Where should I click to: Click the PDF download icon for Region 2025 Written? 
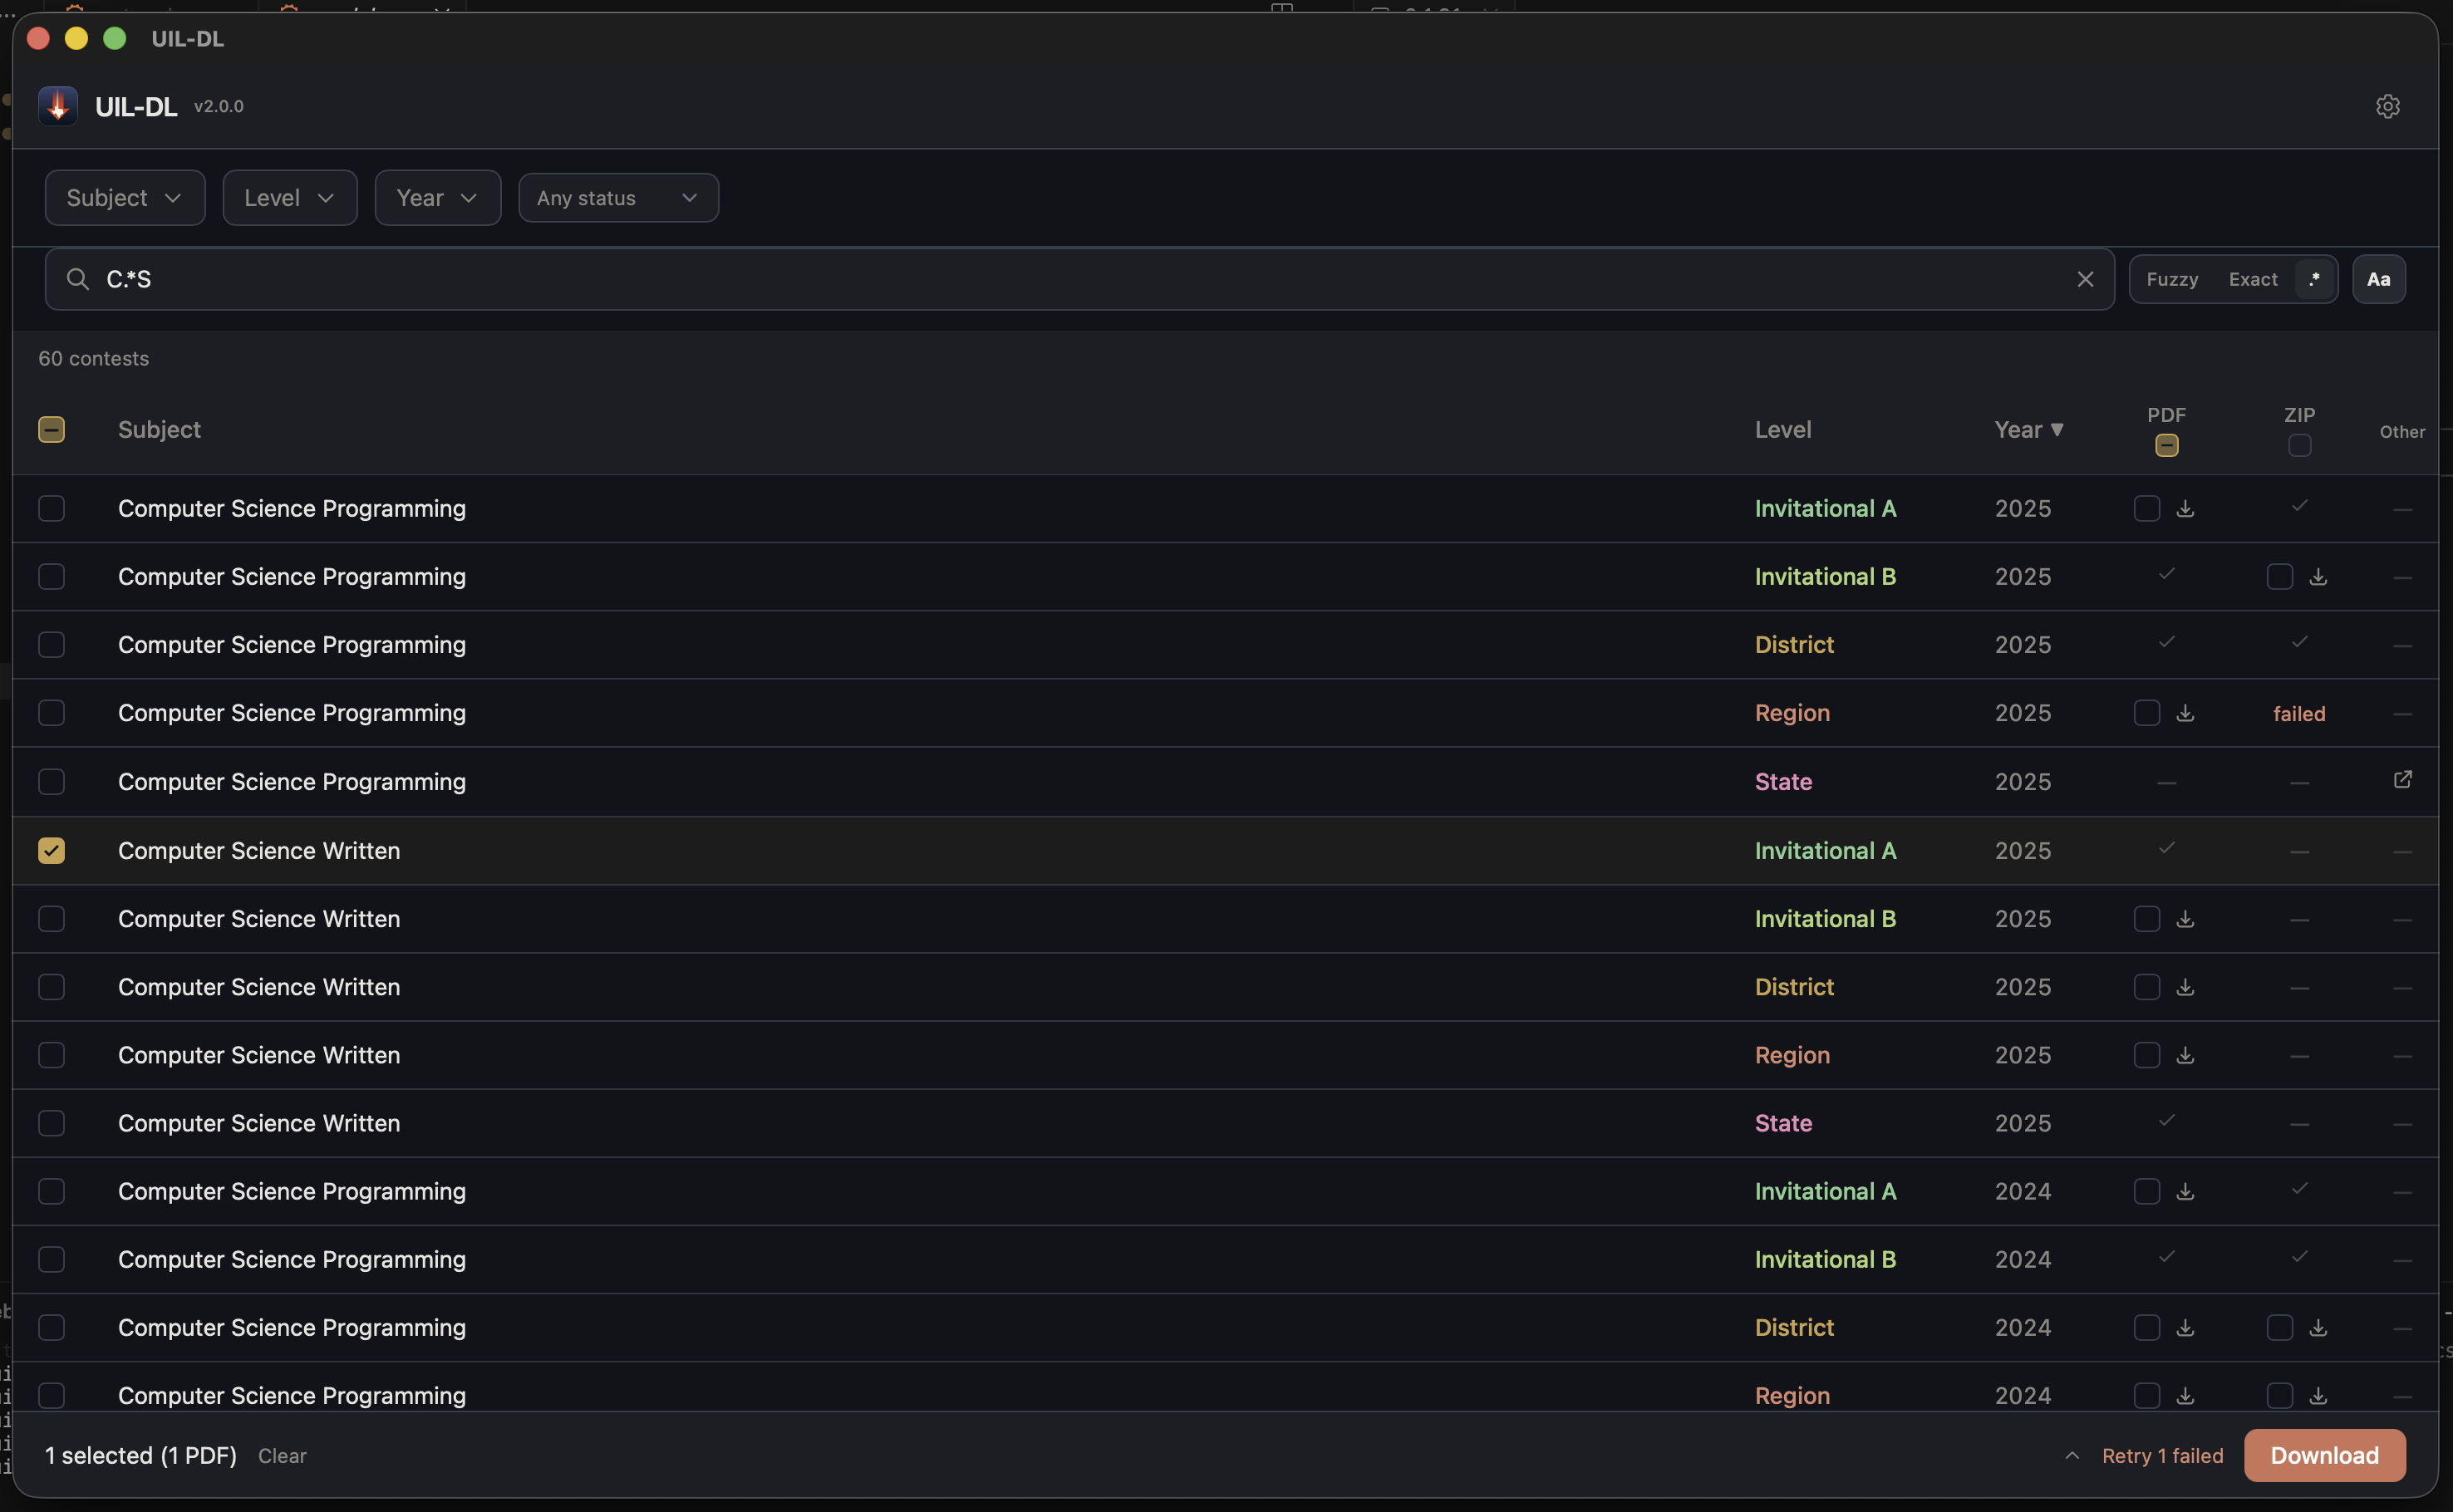pos(2185,1055)
